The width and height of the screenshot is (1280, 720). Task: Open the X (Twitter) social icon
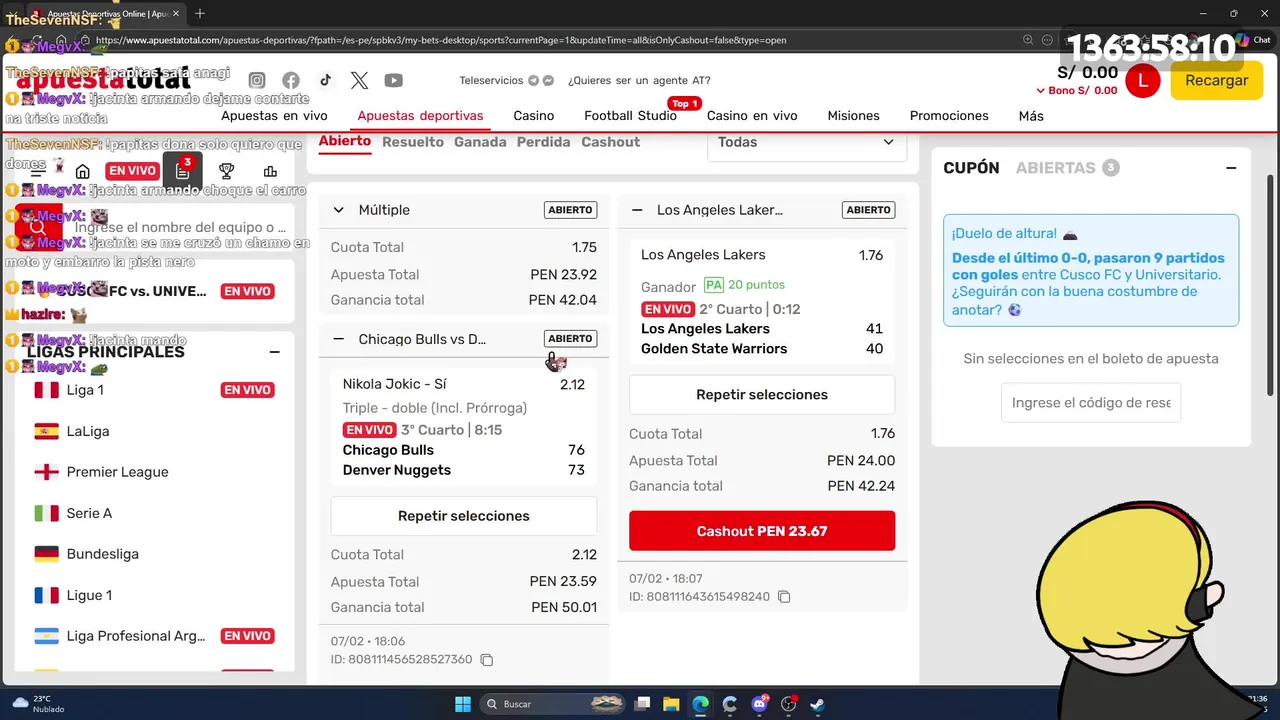pyautogui.click(x=360, y=81)
